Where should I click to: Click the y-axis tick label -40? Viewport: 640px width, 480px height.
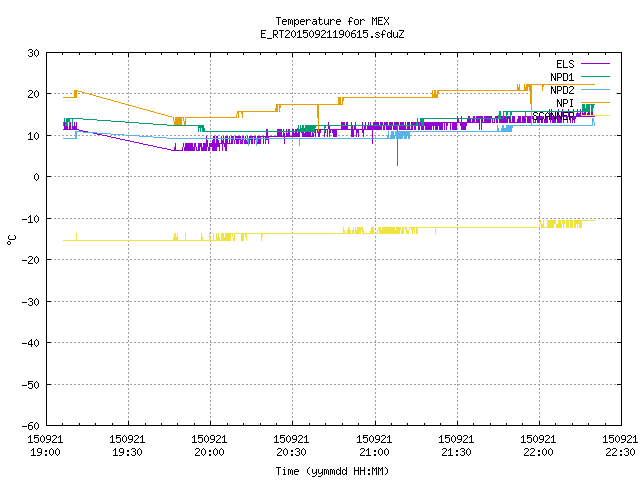point(31,343)
